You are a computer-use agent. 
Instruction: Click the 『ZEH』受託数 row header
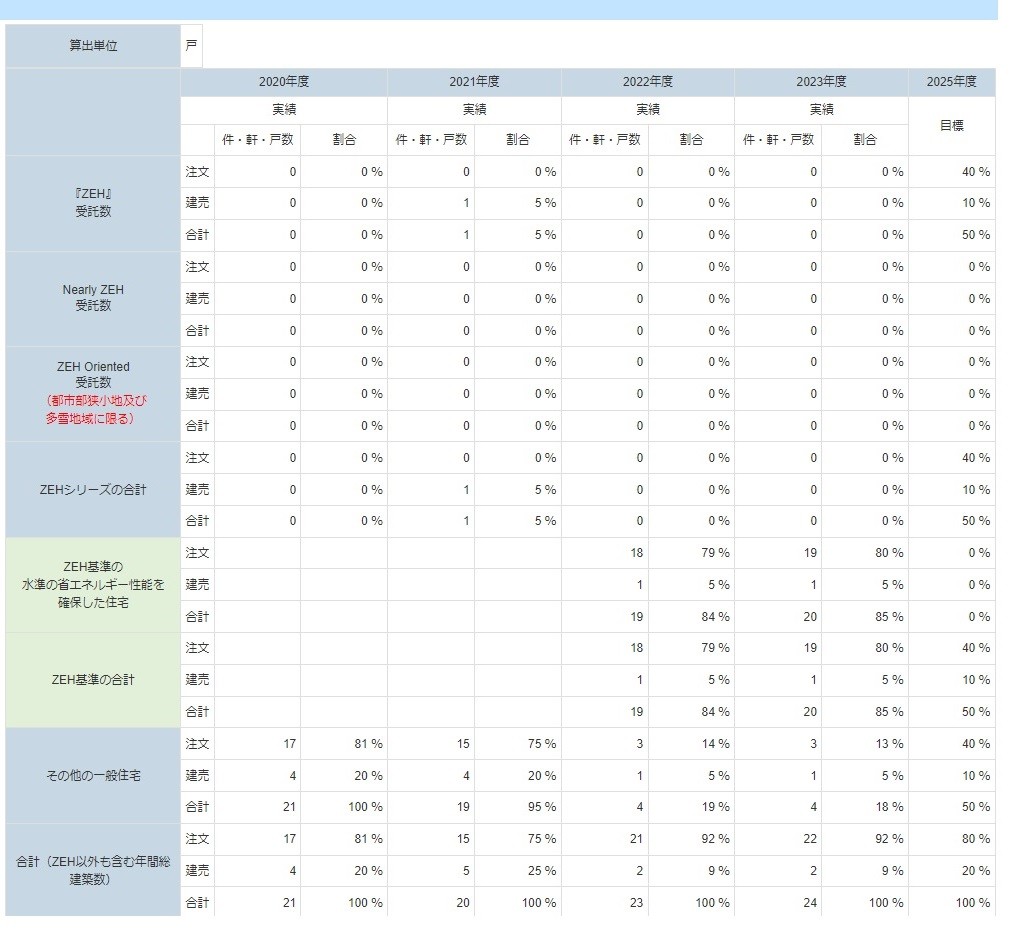coord(93,203)
